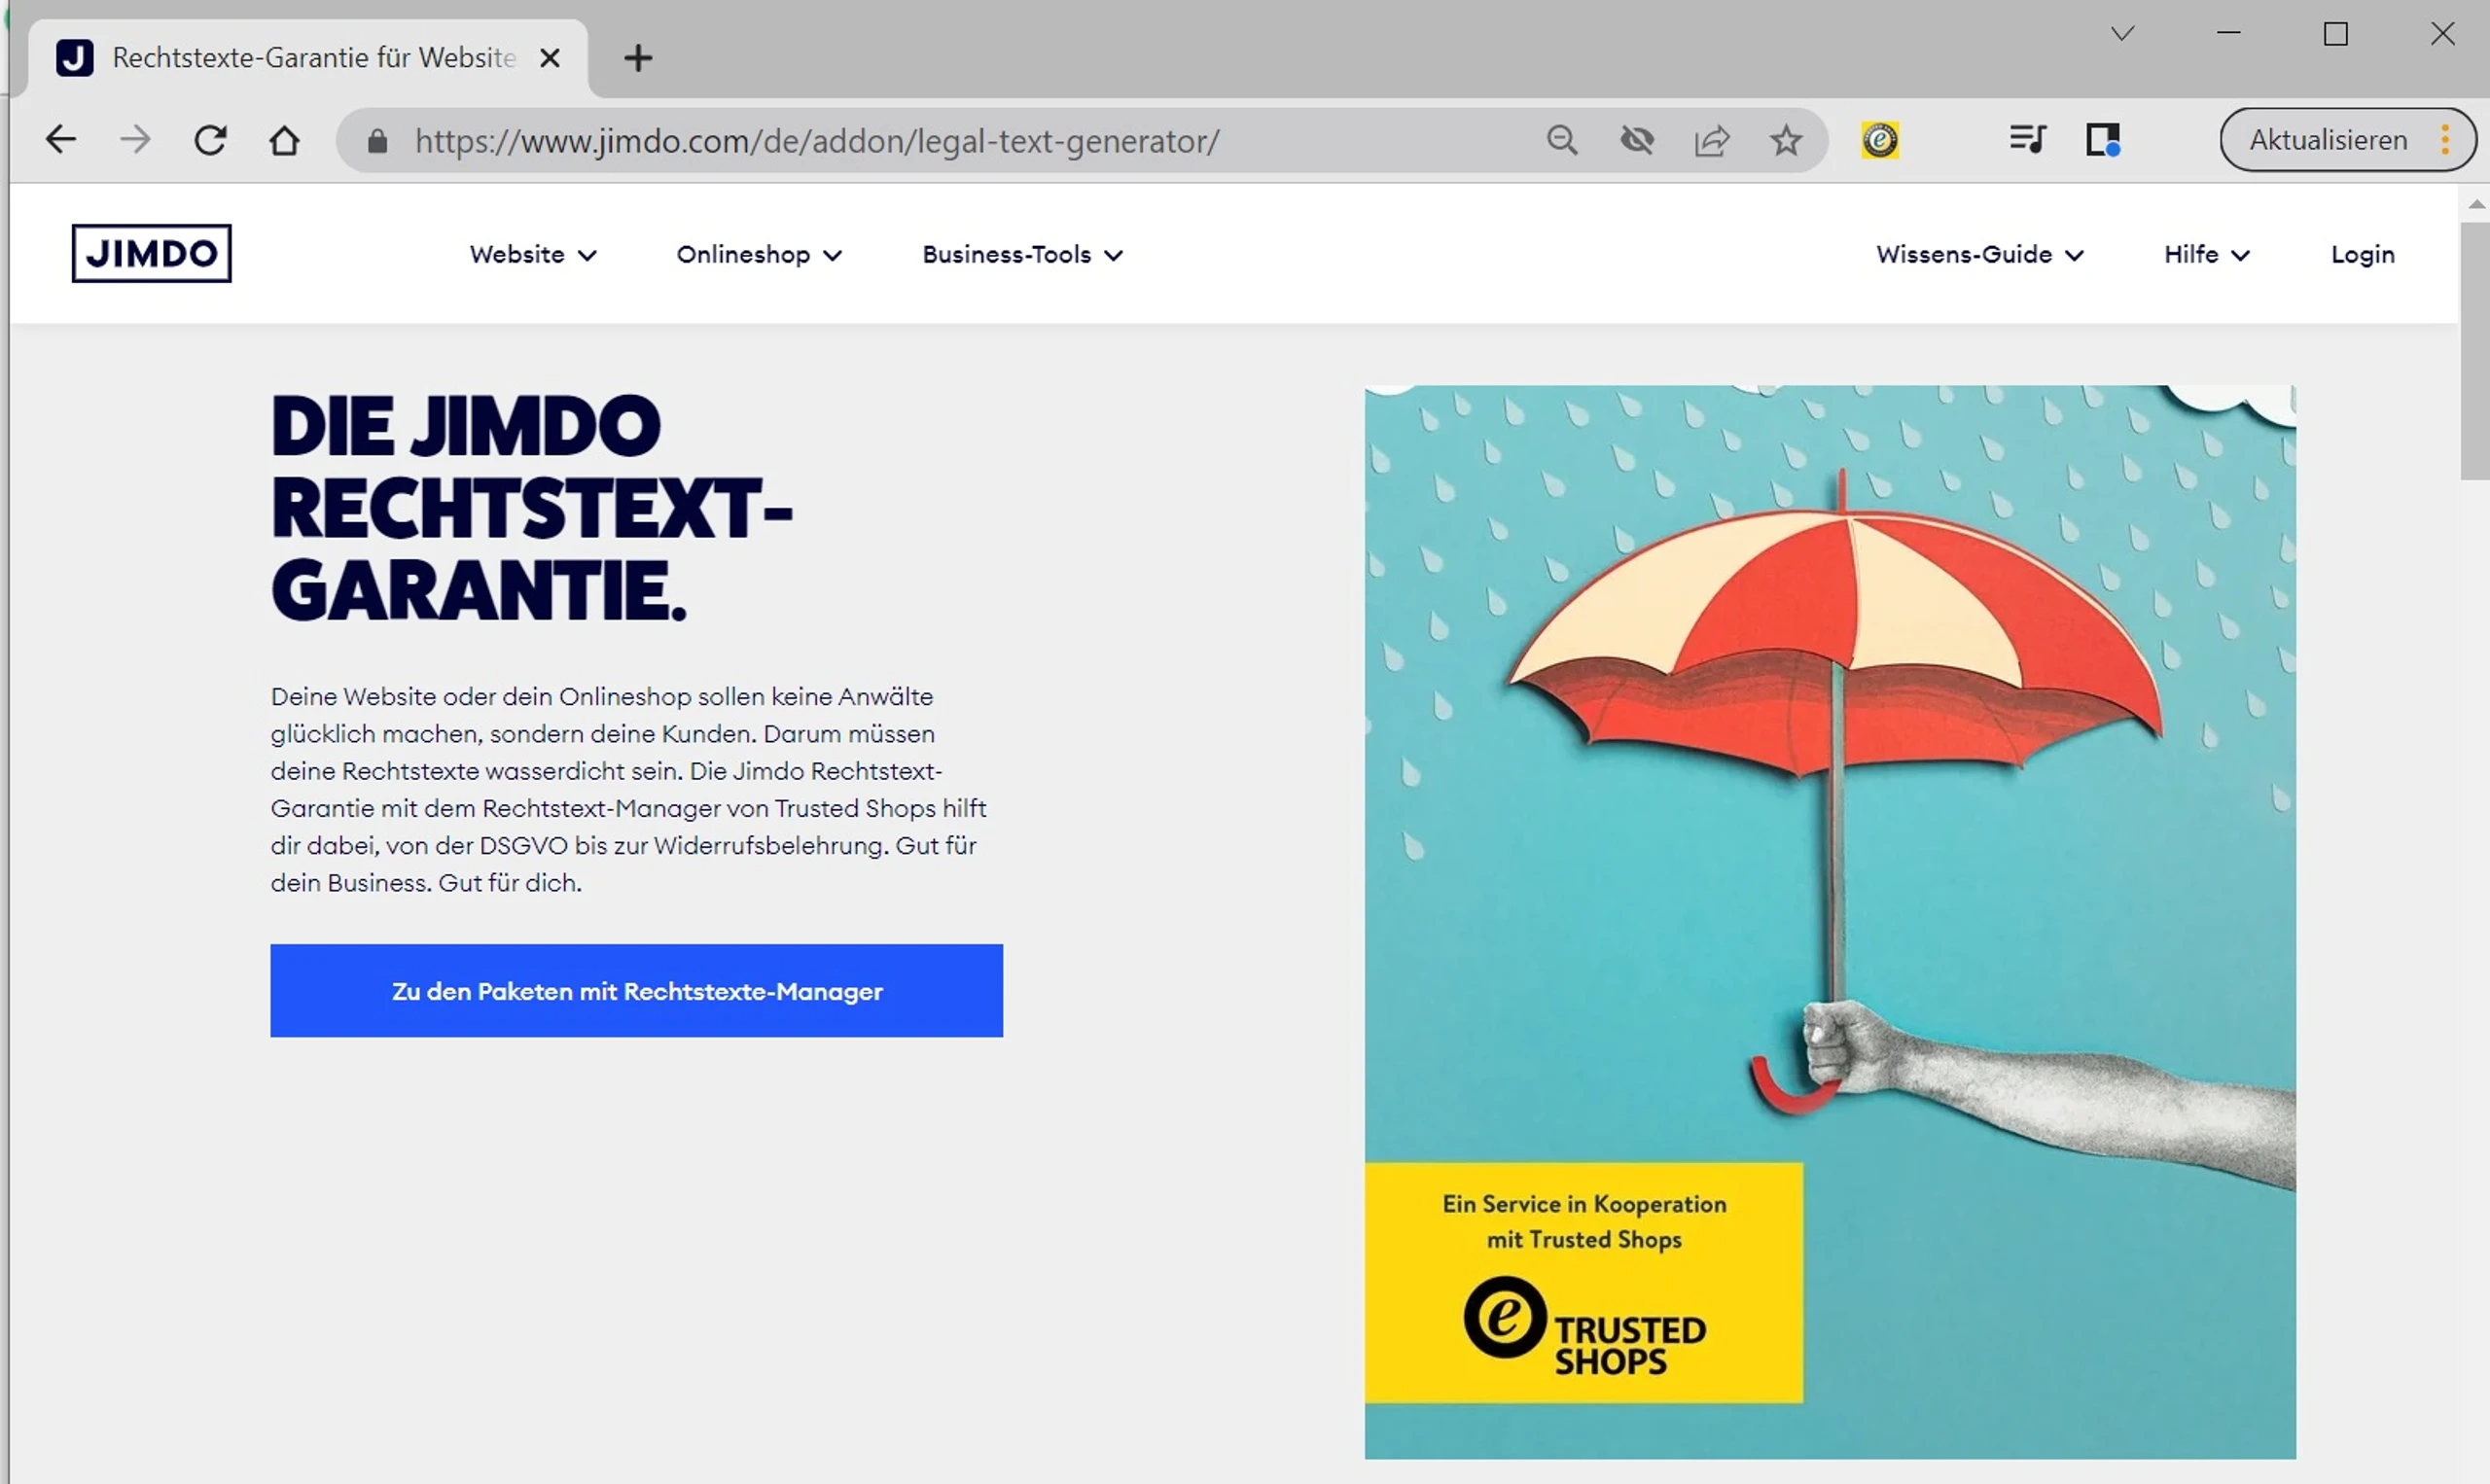Open the browser home page icon
The width and height of the screenshot is (2490, 1484).
click(x=285, y=140)
